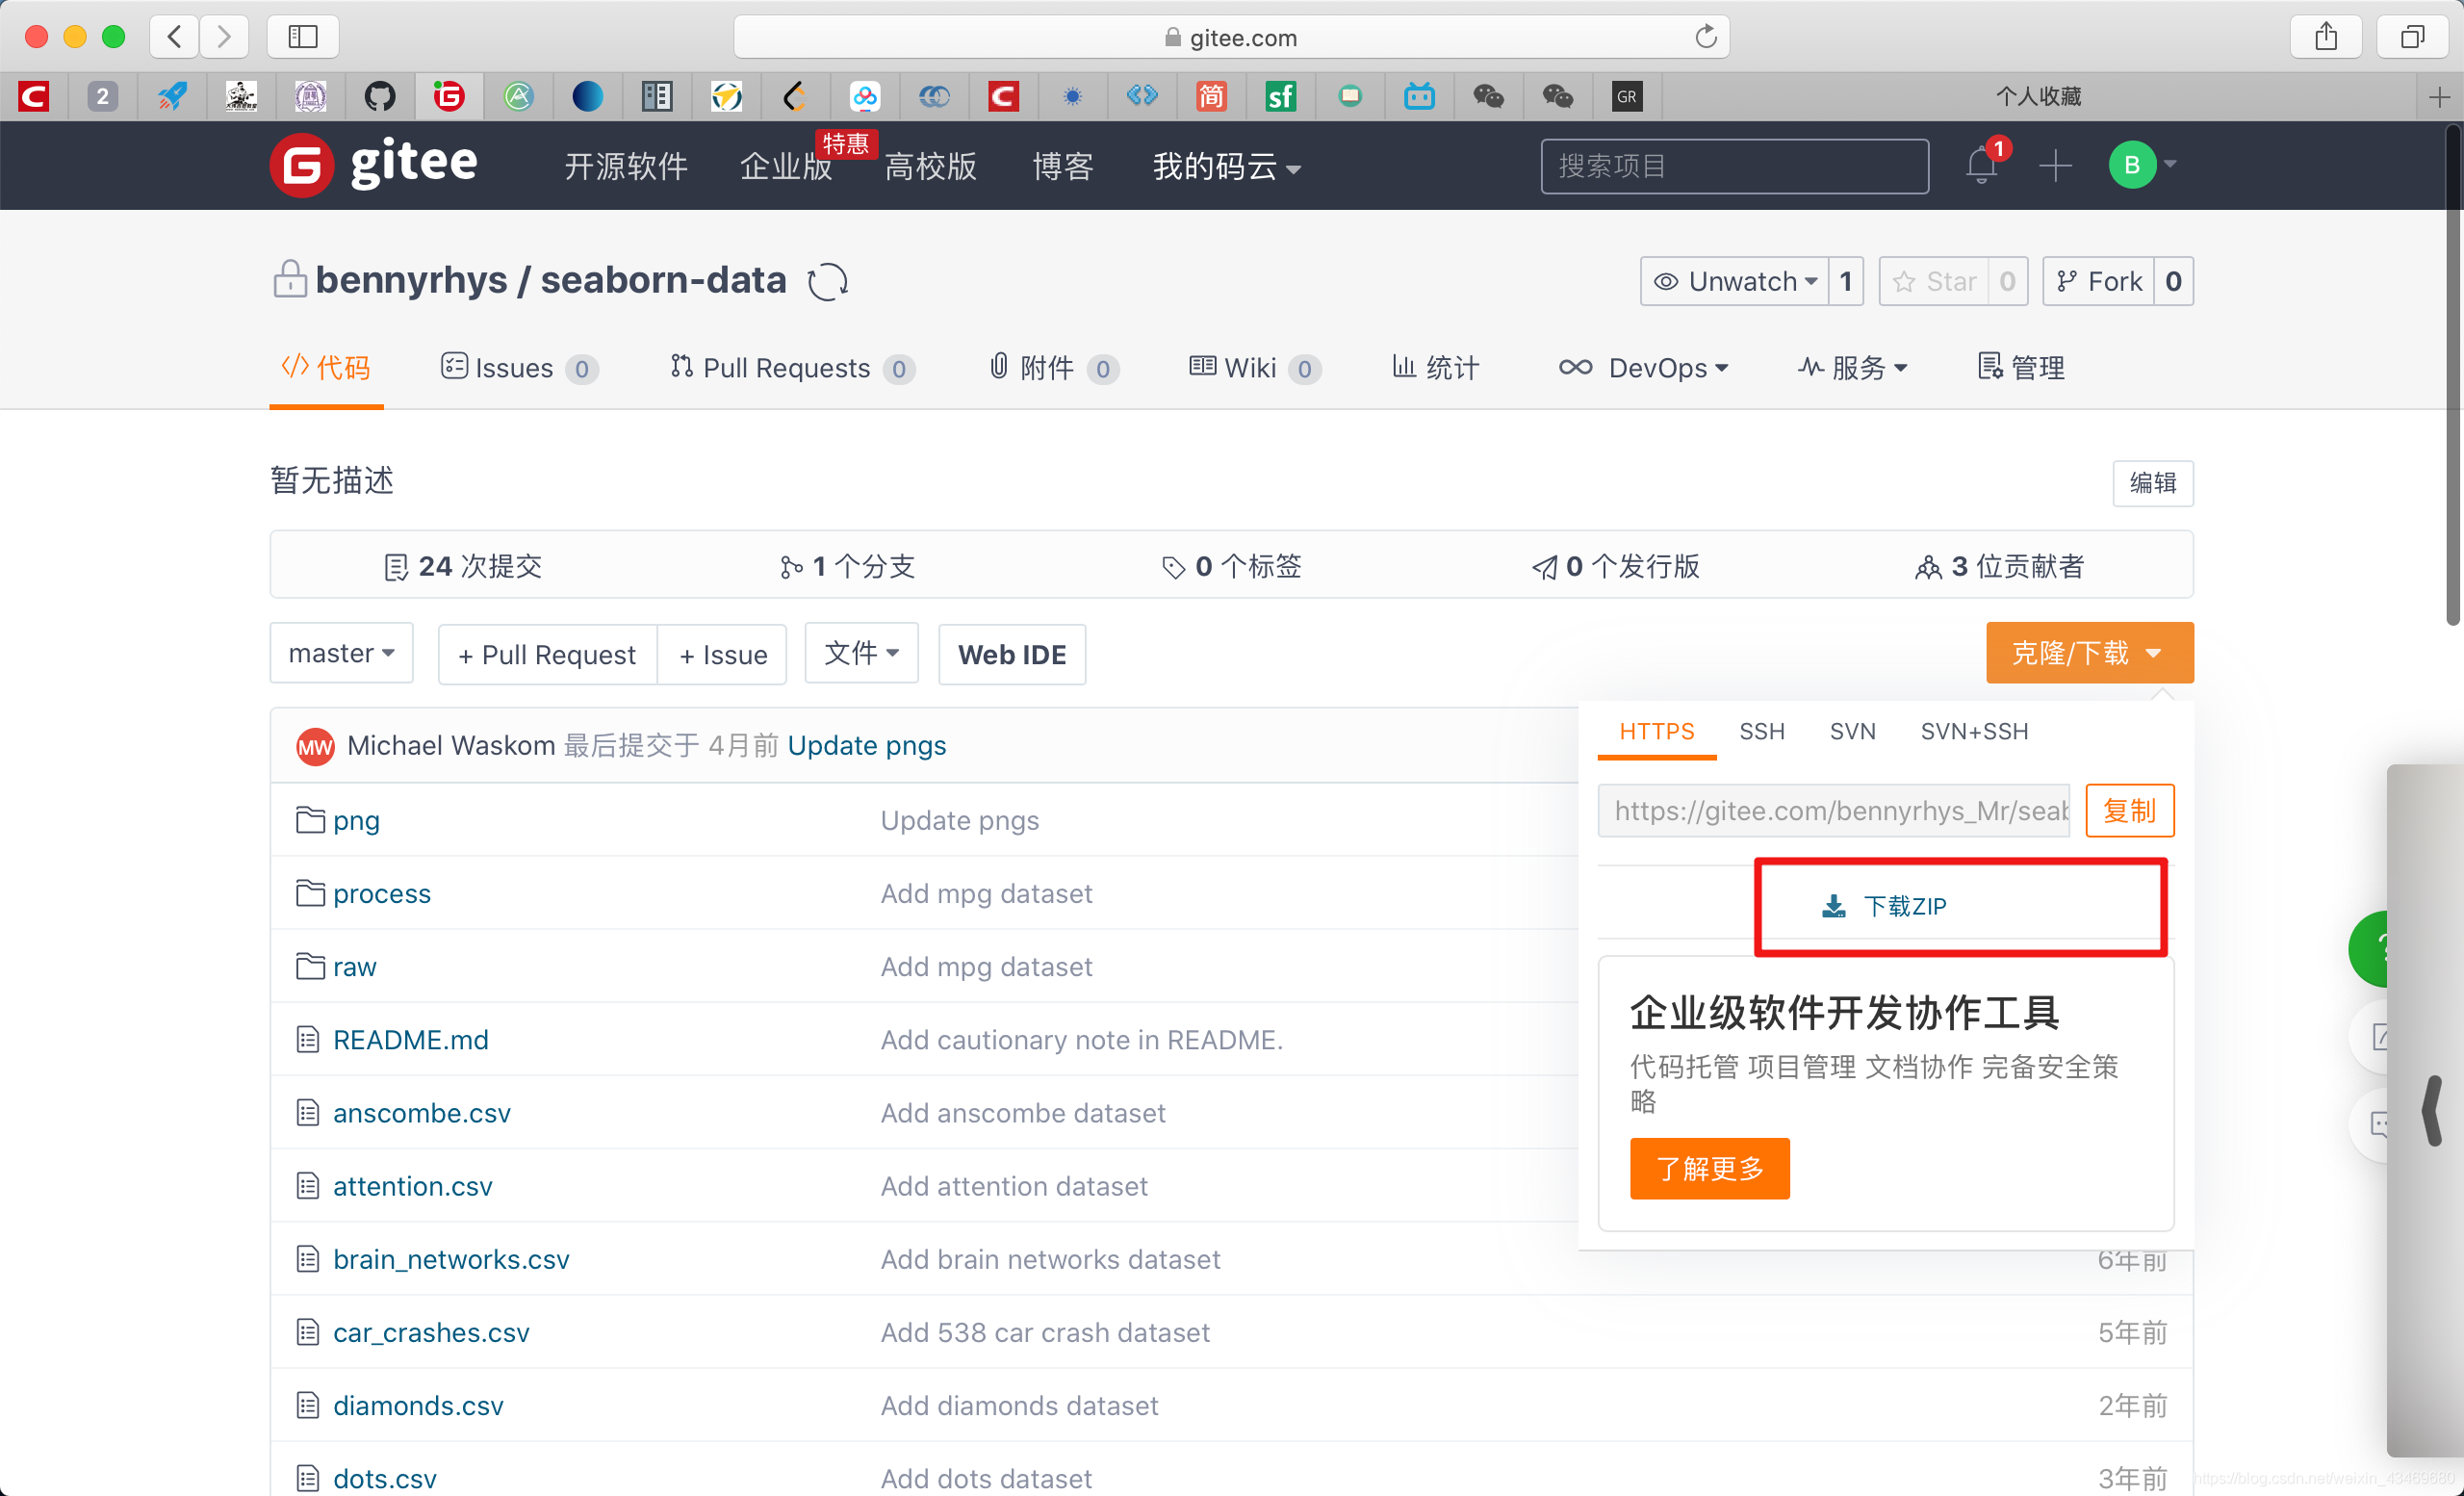Open the 管理 manage tab
Screen dimensions: 2464x1496
coord(2021,368)
